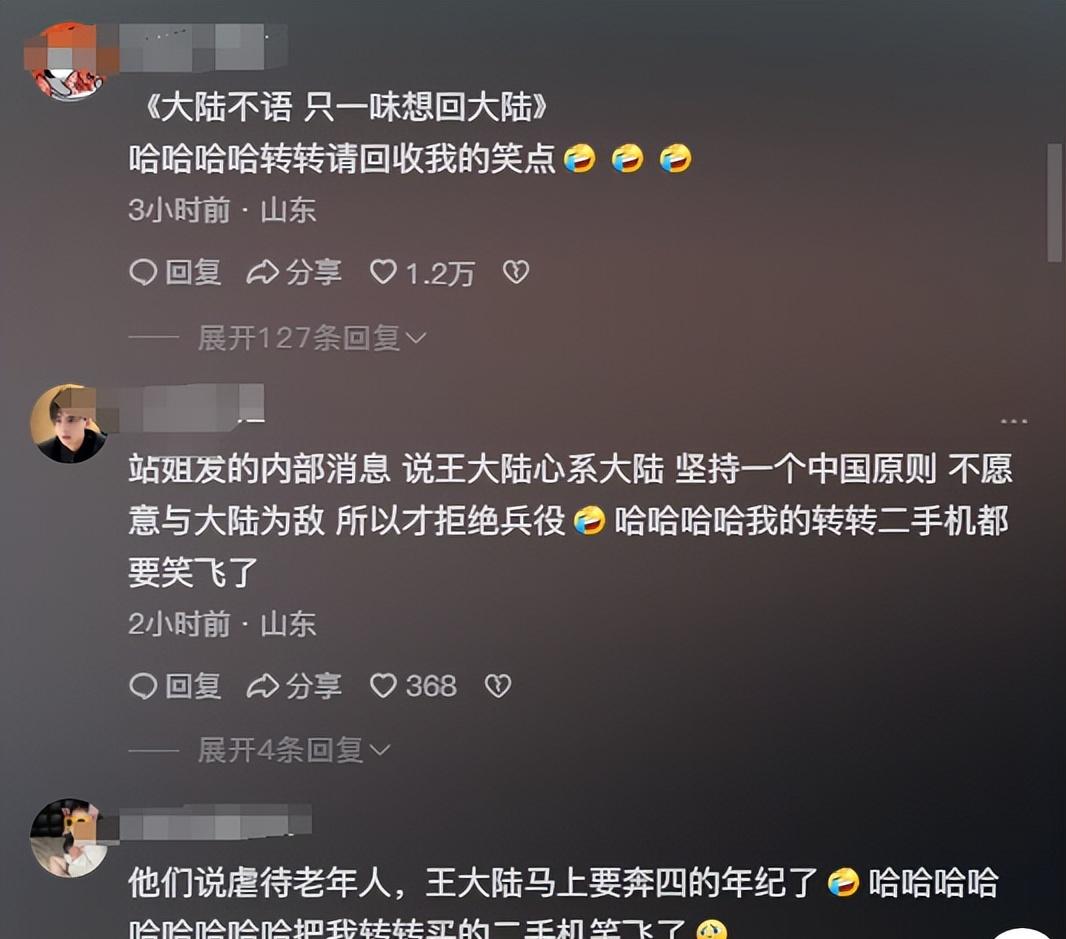Expand 展开127条回复 replies
Viewport: 1066px width, 939px height.
(311, 337)
